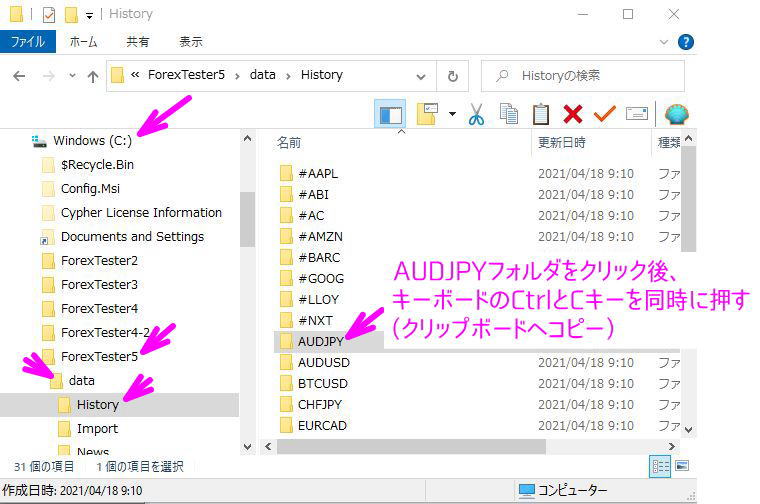Select the AUDUSD folder
This screenshot has width=760, height=504.
324,362
